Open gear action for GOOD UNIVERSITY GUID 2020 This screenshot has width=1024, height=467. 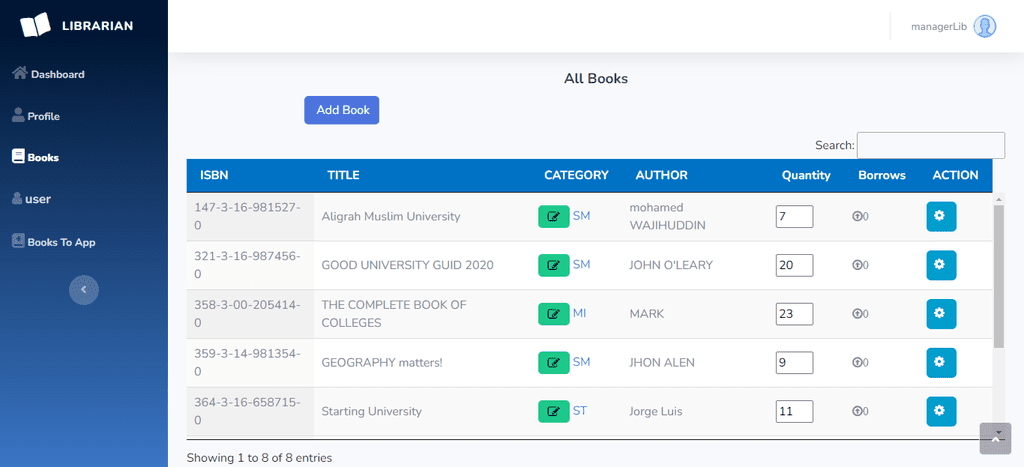(x=941, y=265)
